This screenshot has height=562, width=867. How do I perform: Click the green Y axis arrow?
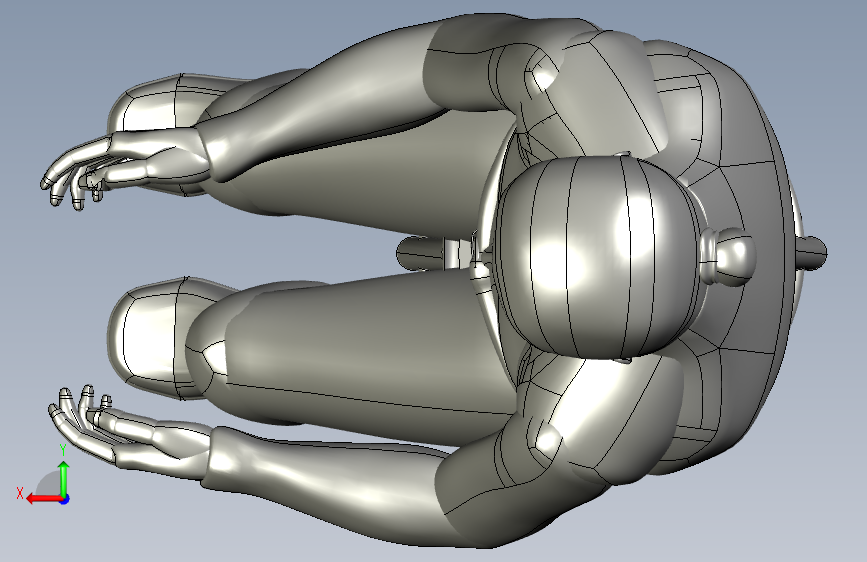pos(64,478)
